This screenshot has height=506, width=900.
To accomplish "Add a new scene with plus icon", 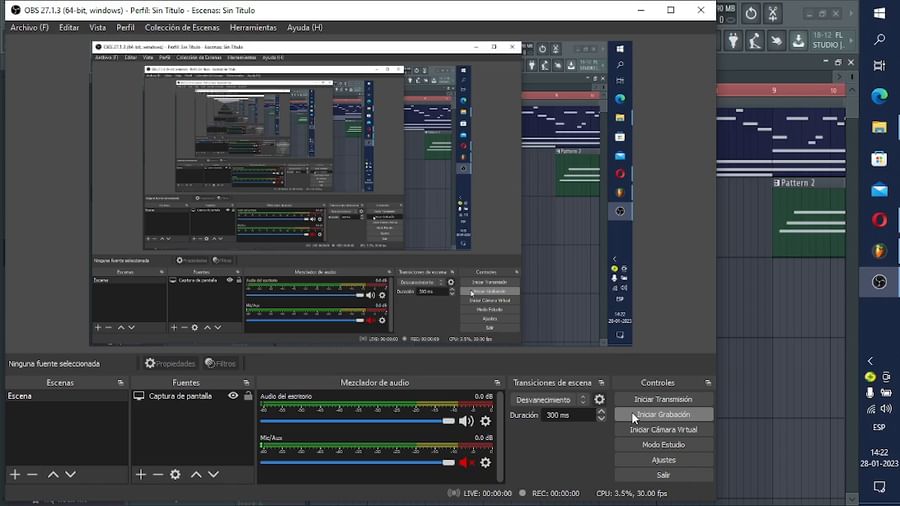I will (x=15, y=474).
